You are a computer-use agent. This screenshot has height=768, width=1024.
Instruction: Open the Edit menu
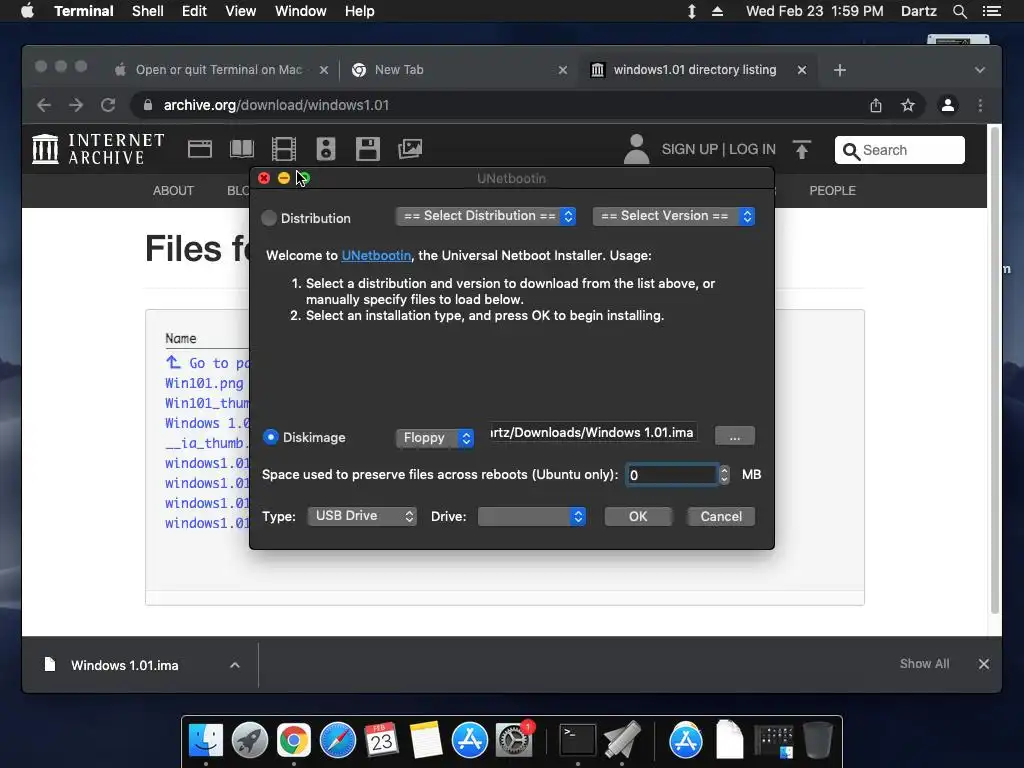click(x=194, y=11)
